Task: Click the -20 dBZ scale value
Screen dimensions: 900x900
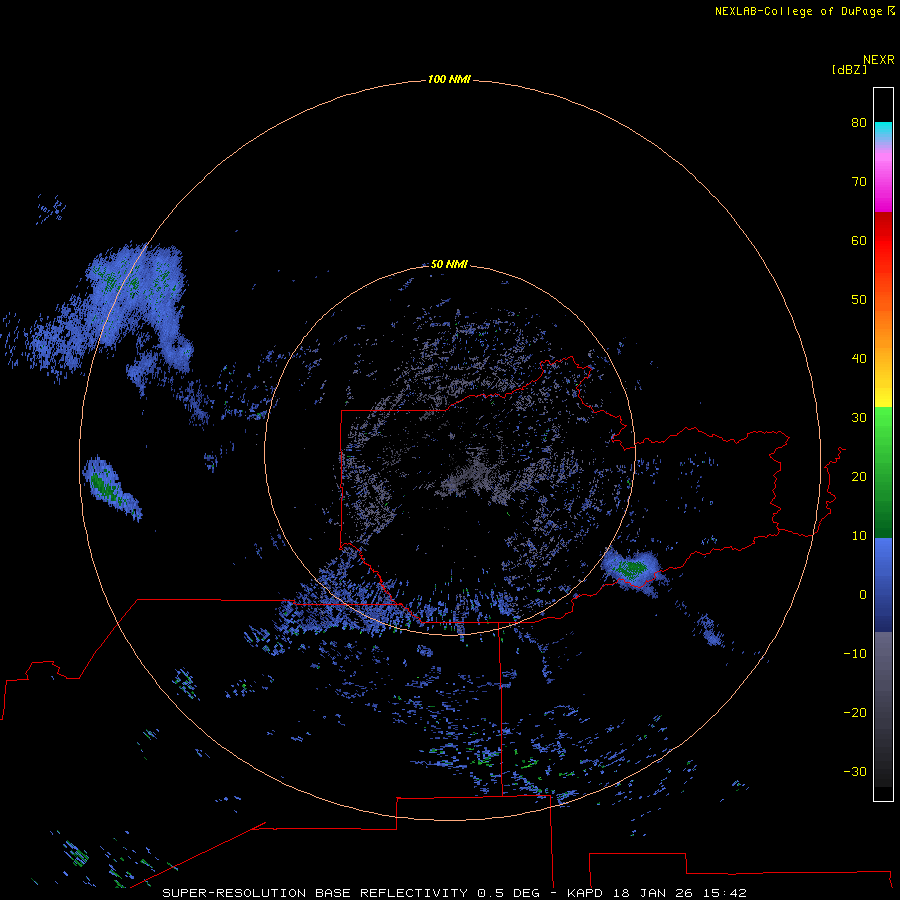Action: tap(855, 712)
